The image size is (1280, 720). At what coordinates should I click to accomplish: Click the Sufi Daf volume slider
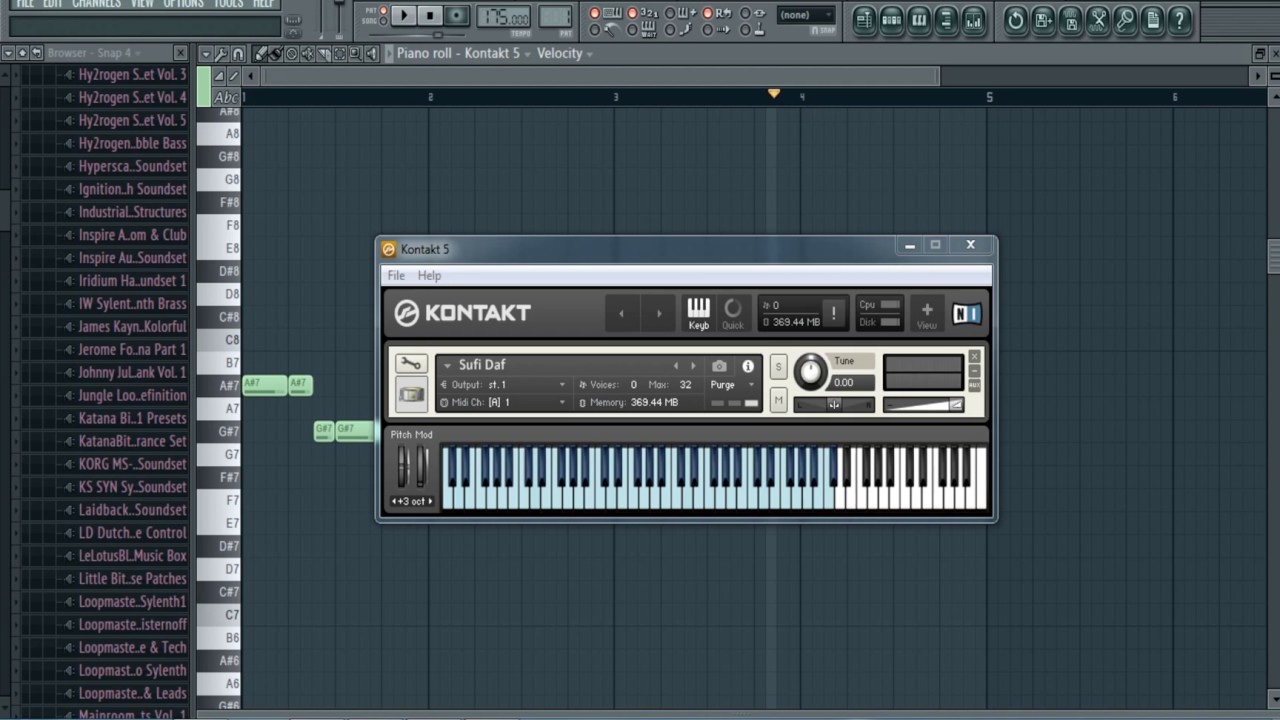coord(923,405)
